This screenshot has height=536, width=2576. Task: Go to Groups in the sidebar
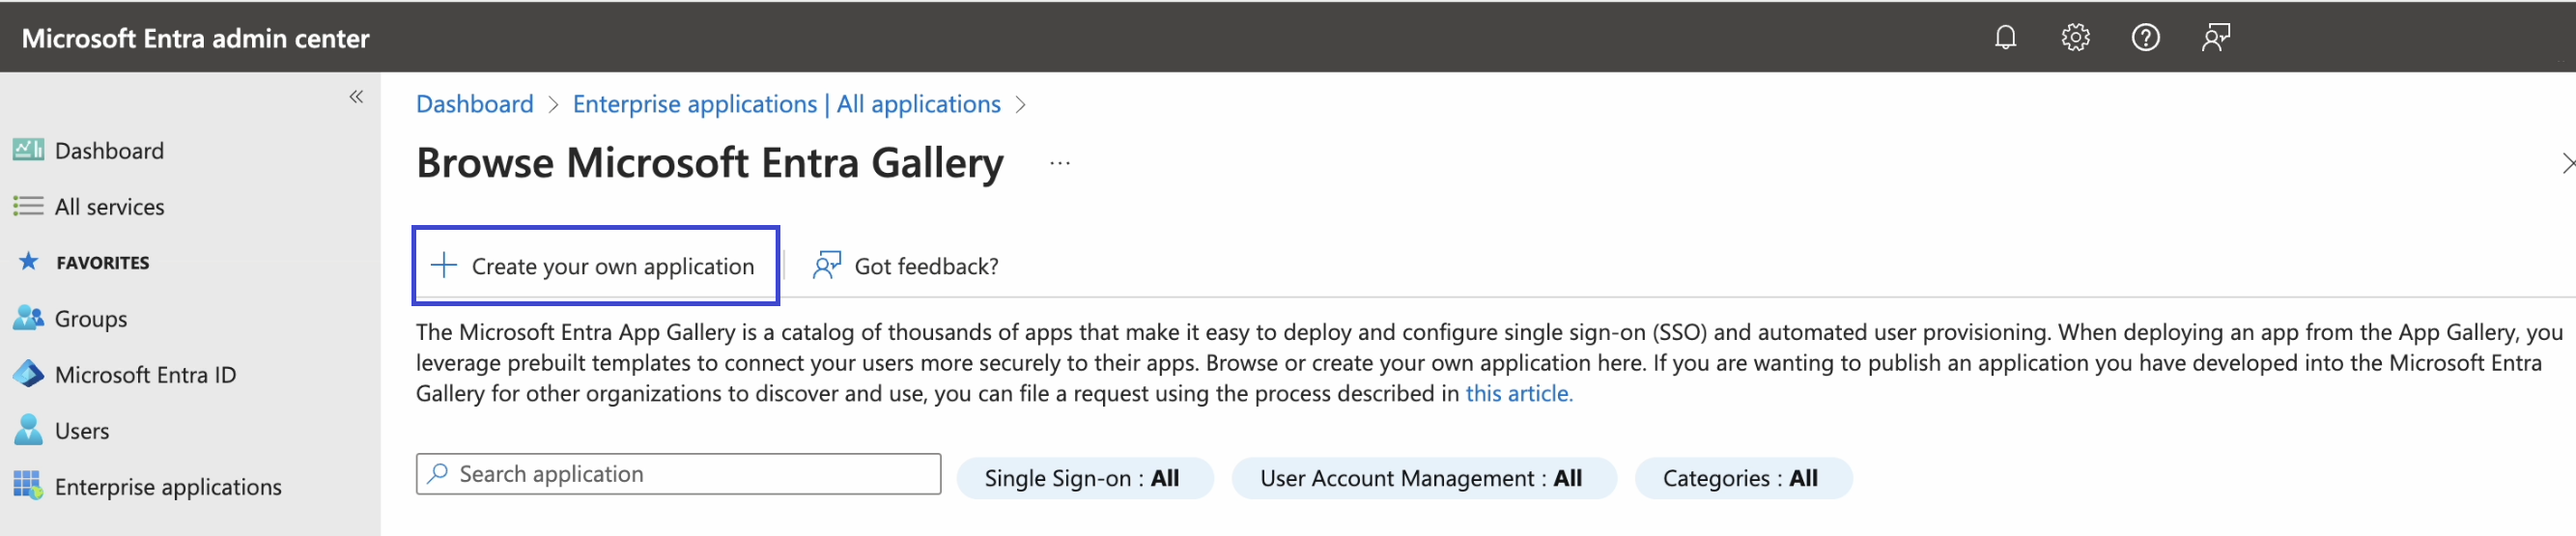91,319
